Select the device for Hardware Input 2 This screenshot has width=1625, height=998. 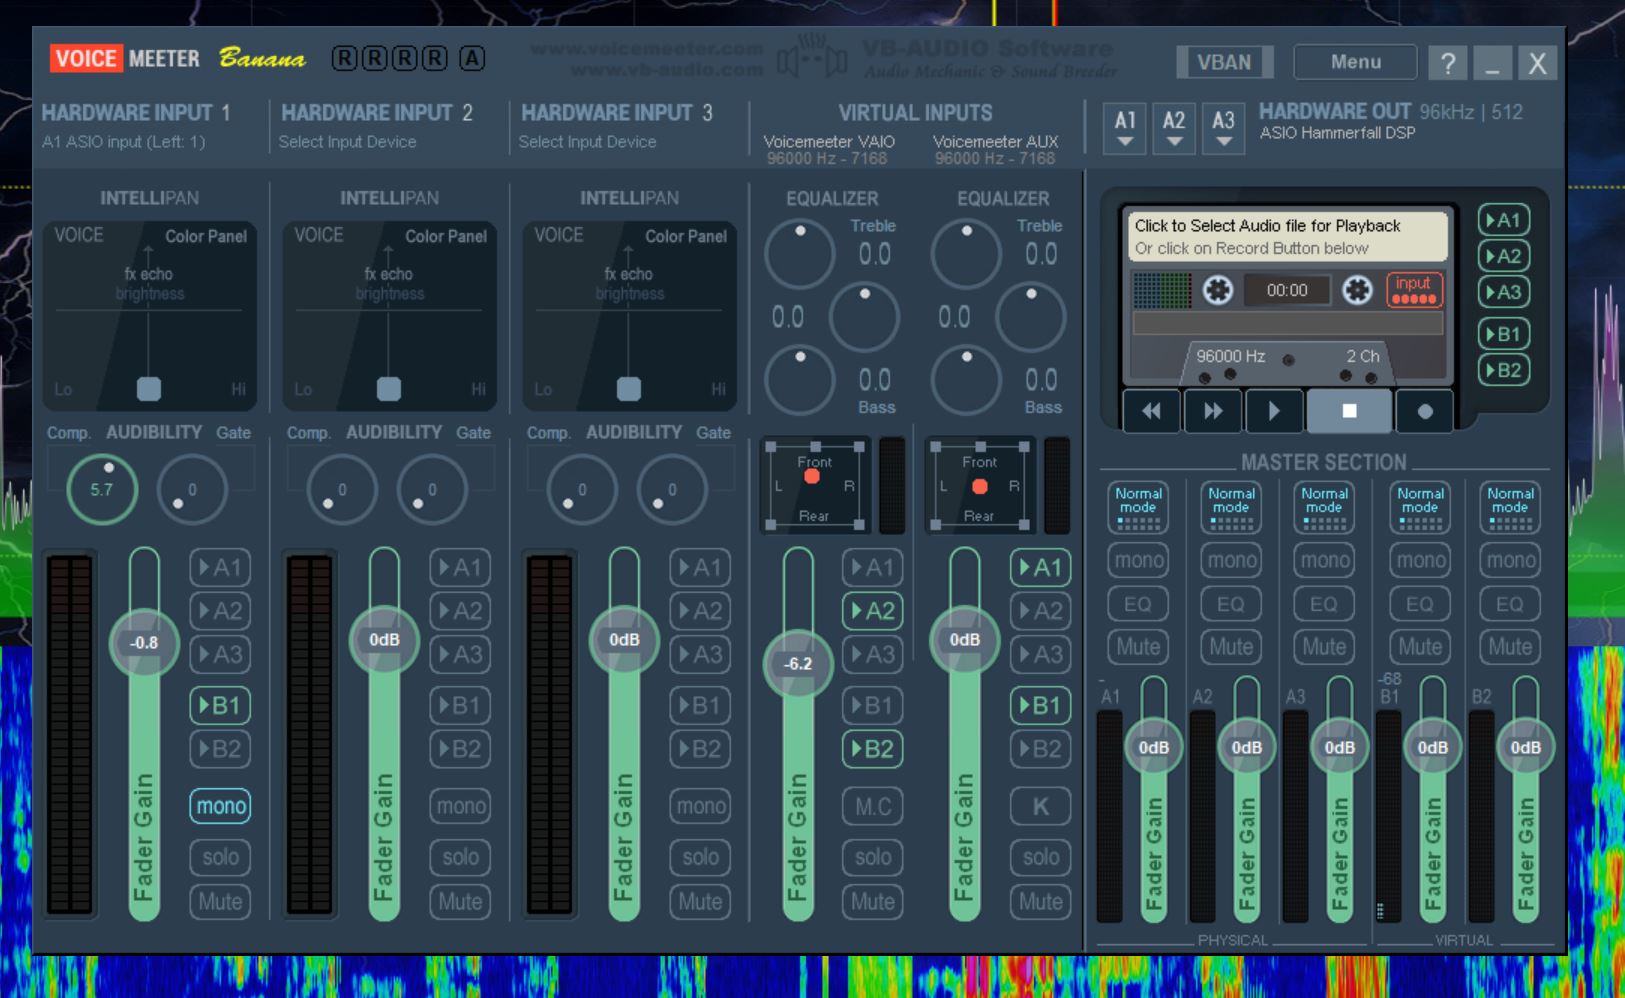tap(347, 142)
